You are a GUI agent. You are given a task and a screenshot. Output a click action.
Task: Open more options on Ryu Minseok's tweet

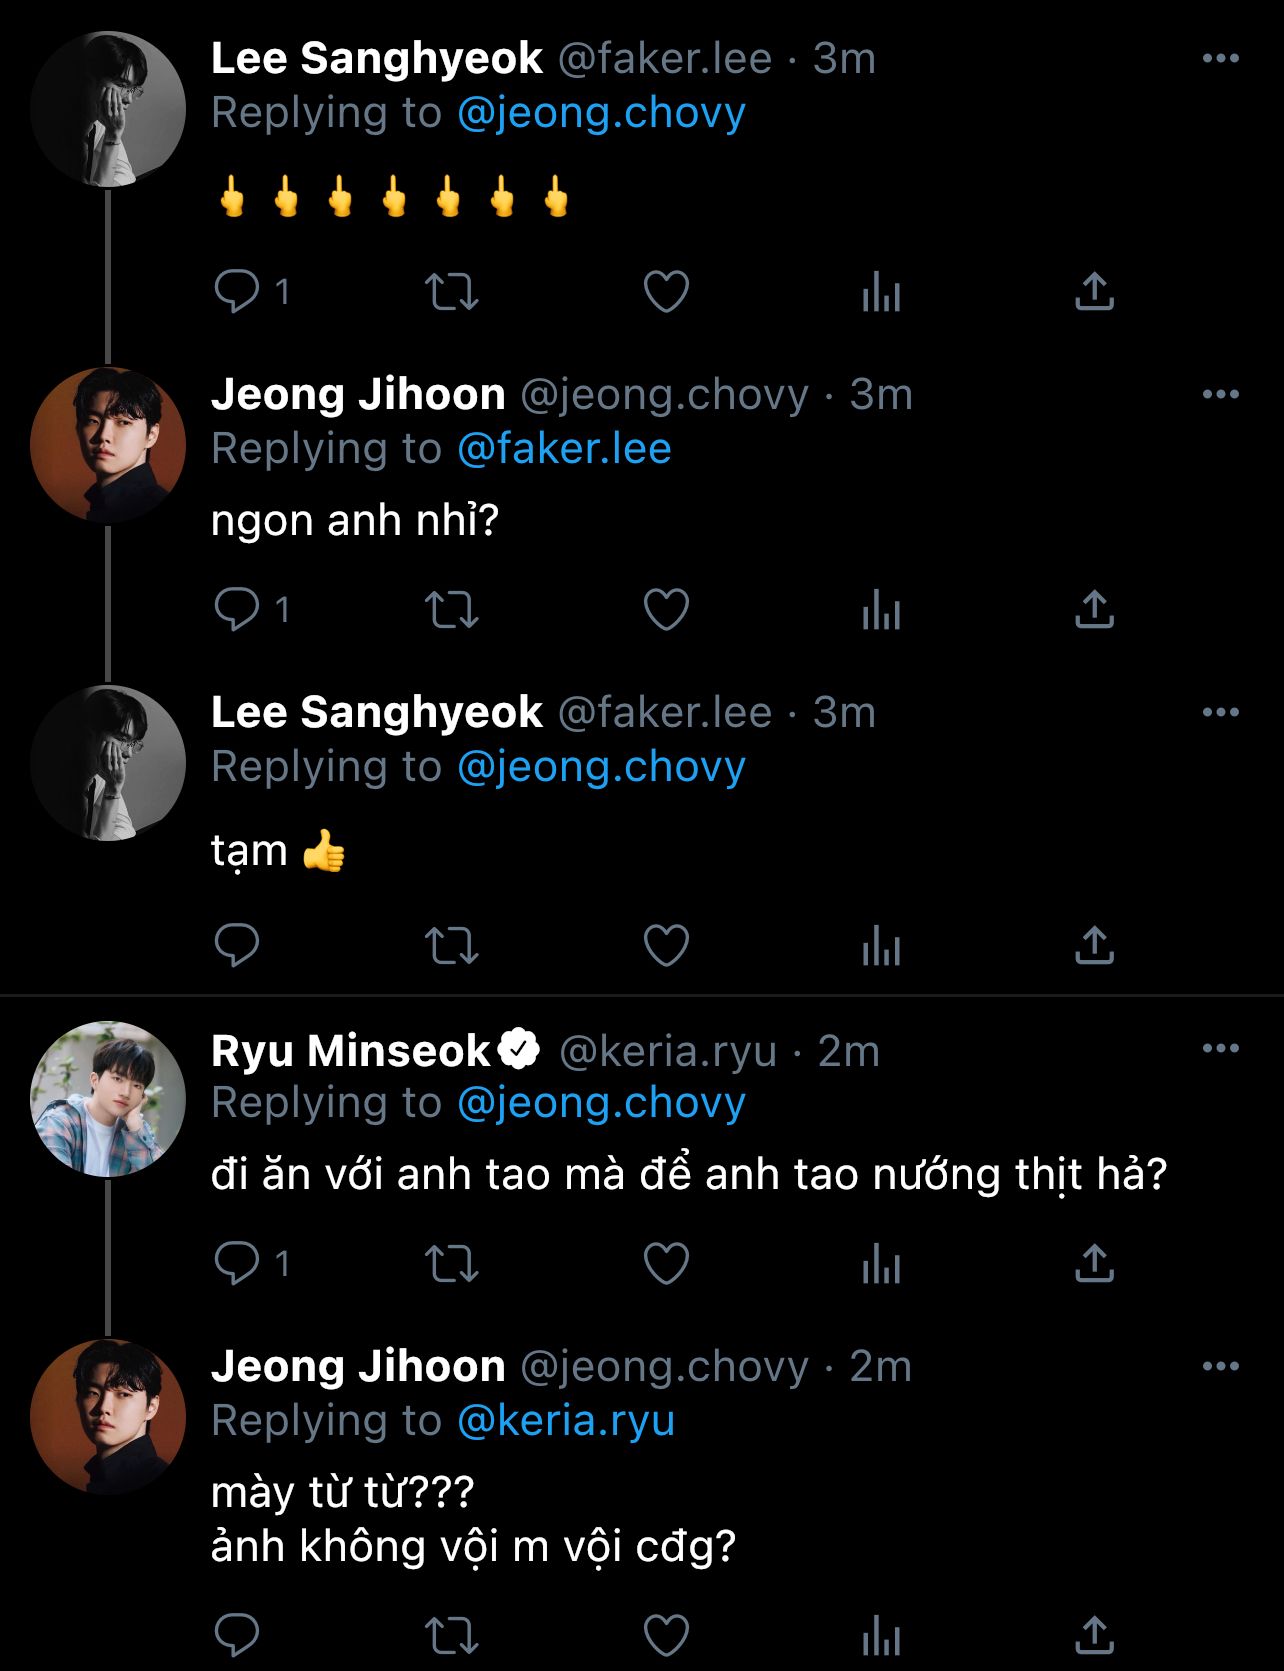pos(1220,1048)
